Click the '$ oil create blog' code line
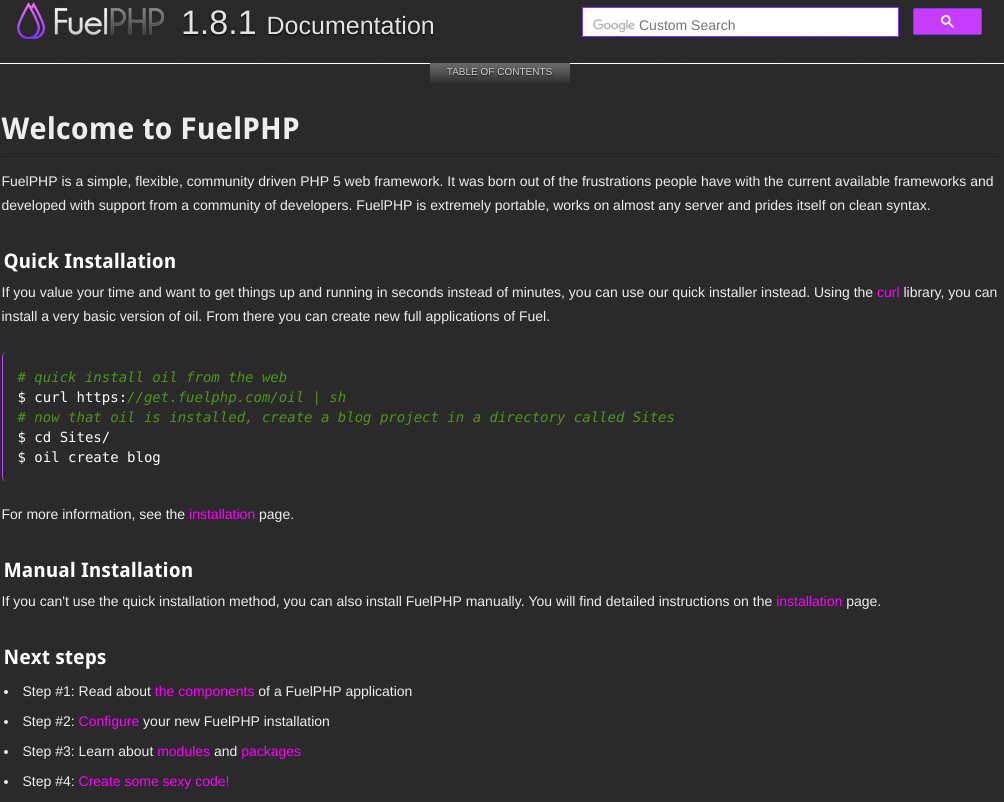 click(x=89, y=458)
